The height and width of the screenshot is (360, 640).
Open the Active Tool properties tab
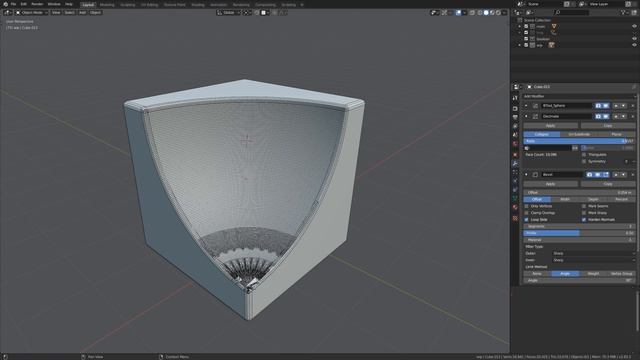tap(515, 98)
